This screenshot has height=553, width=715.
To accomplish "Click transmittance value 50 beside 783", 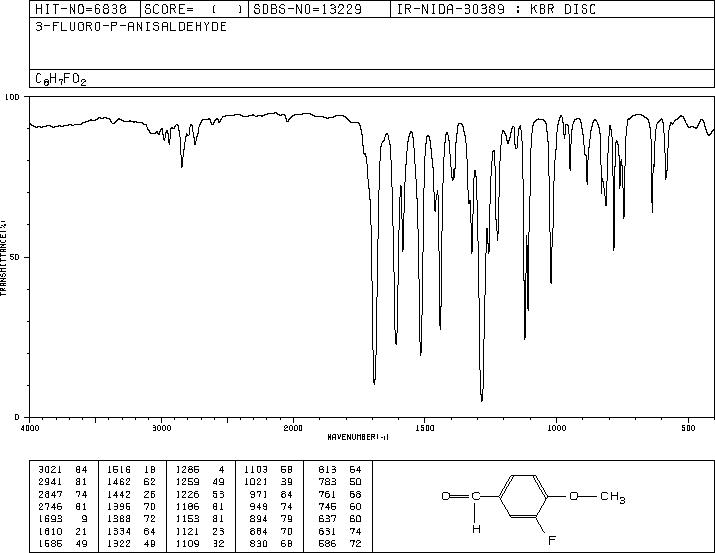I will click(x=356, y=482).
